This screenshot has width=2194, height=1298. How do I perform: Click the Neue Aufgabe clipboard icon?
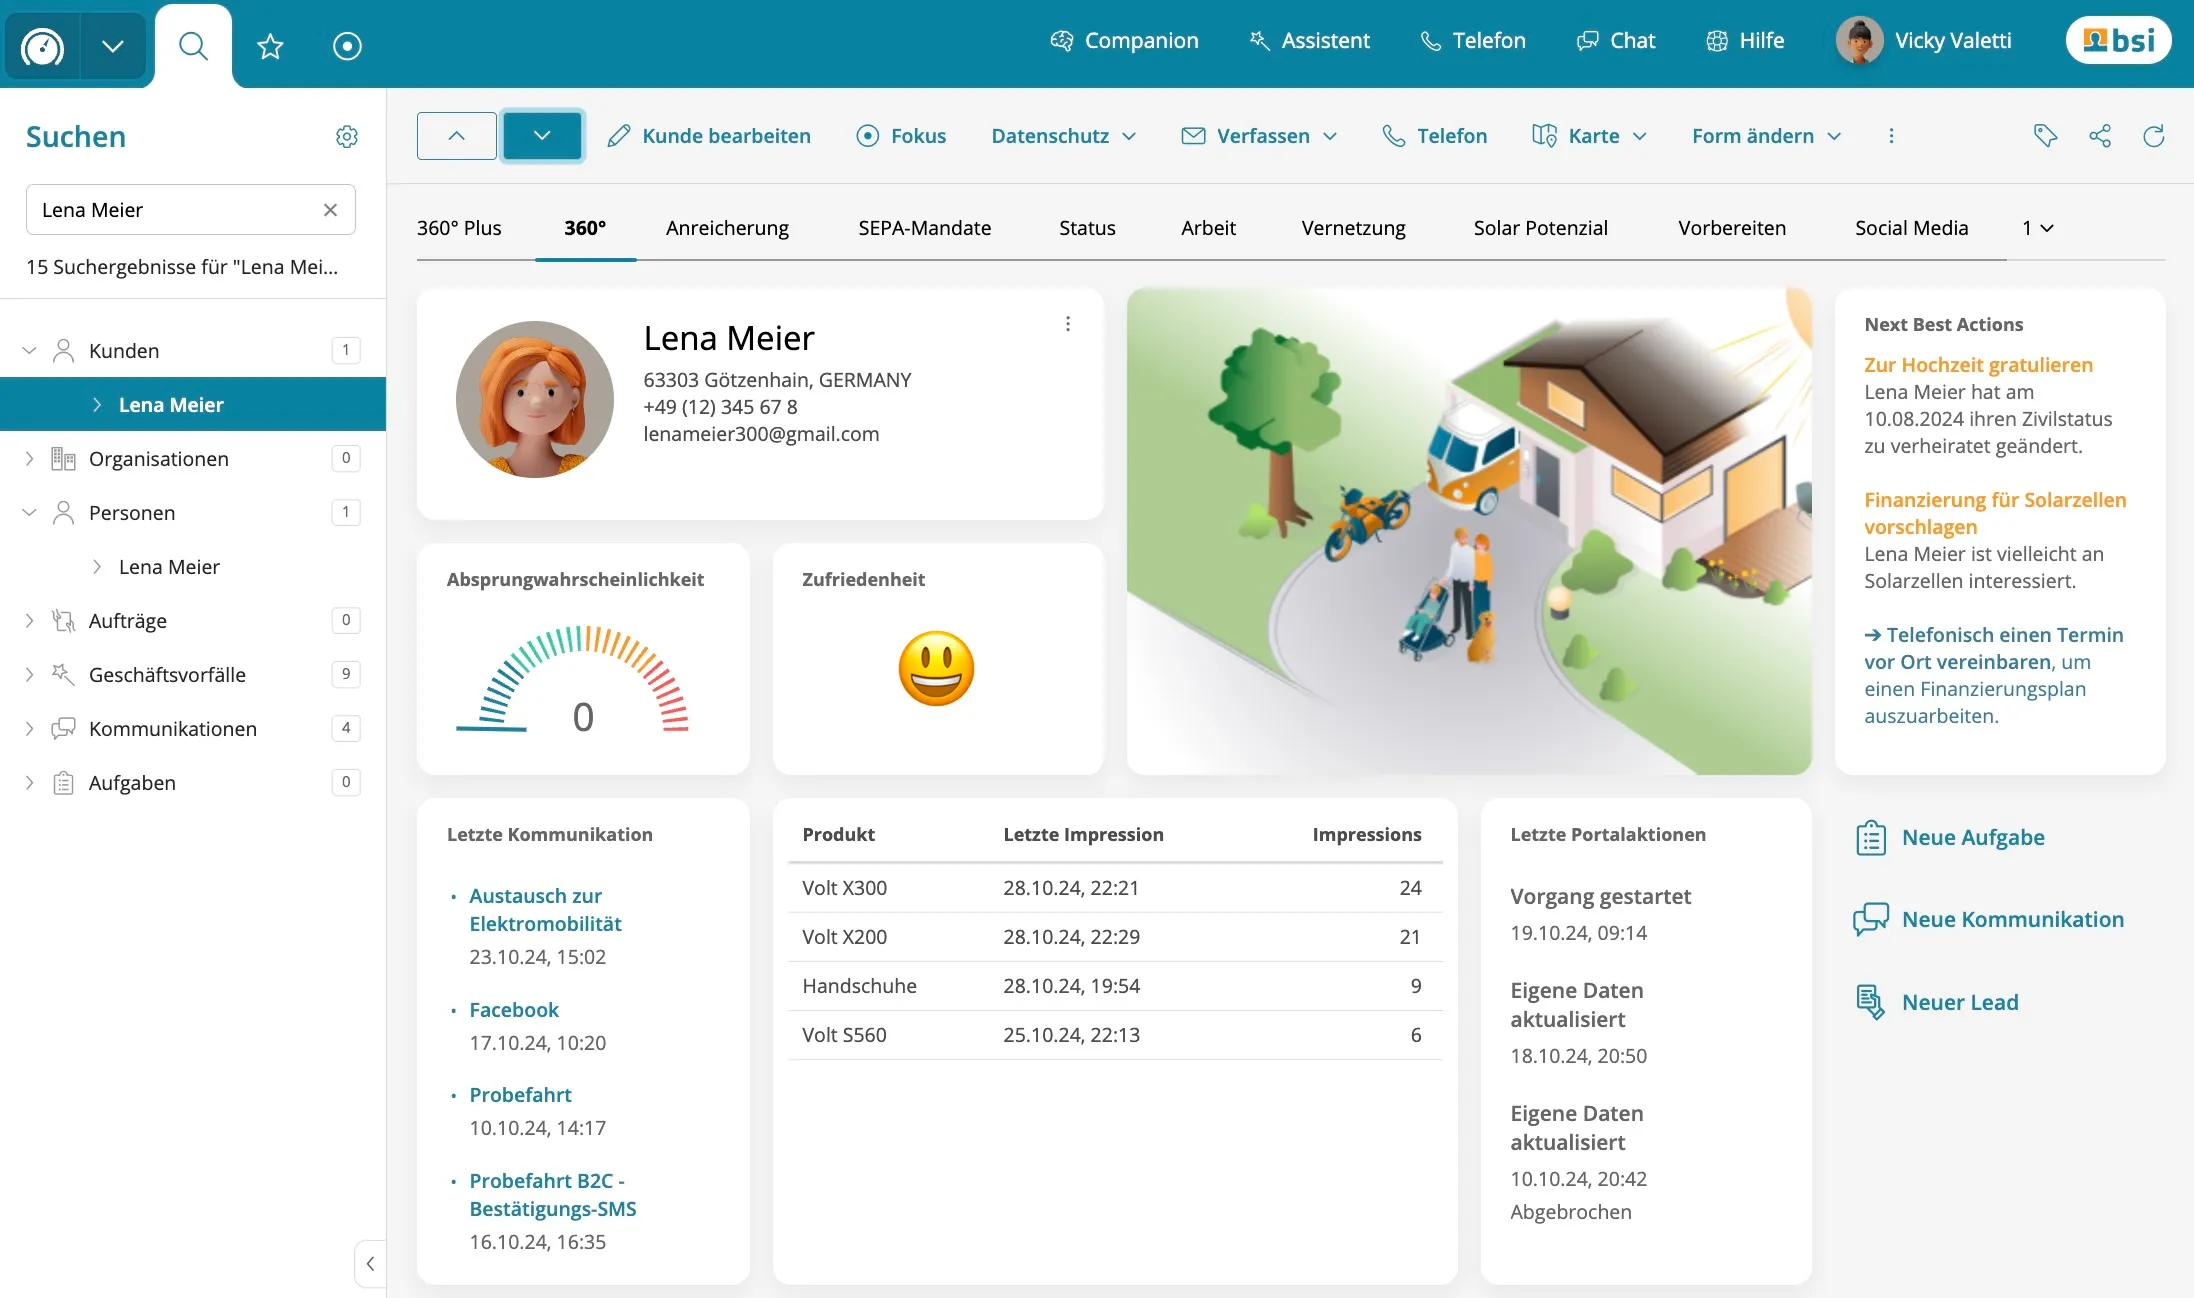coord(1870,838)
